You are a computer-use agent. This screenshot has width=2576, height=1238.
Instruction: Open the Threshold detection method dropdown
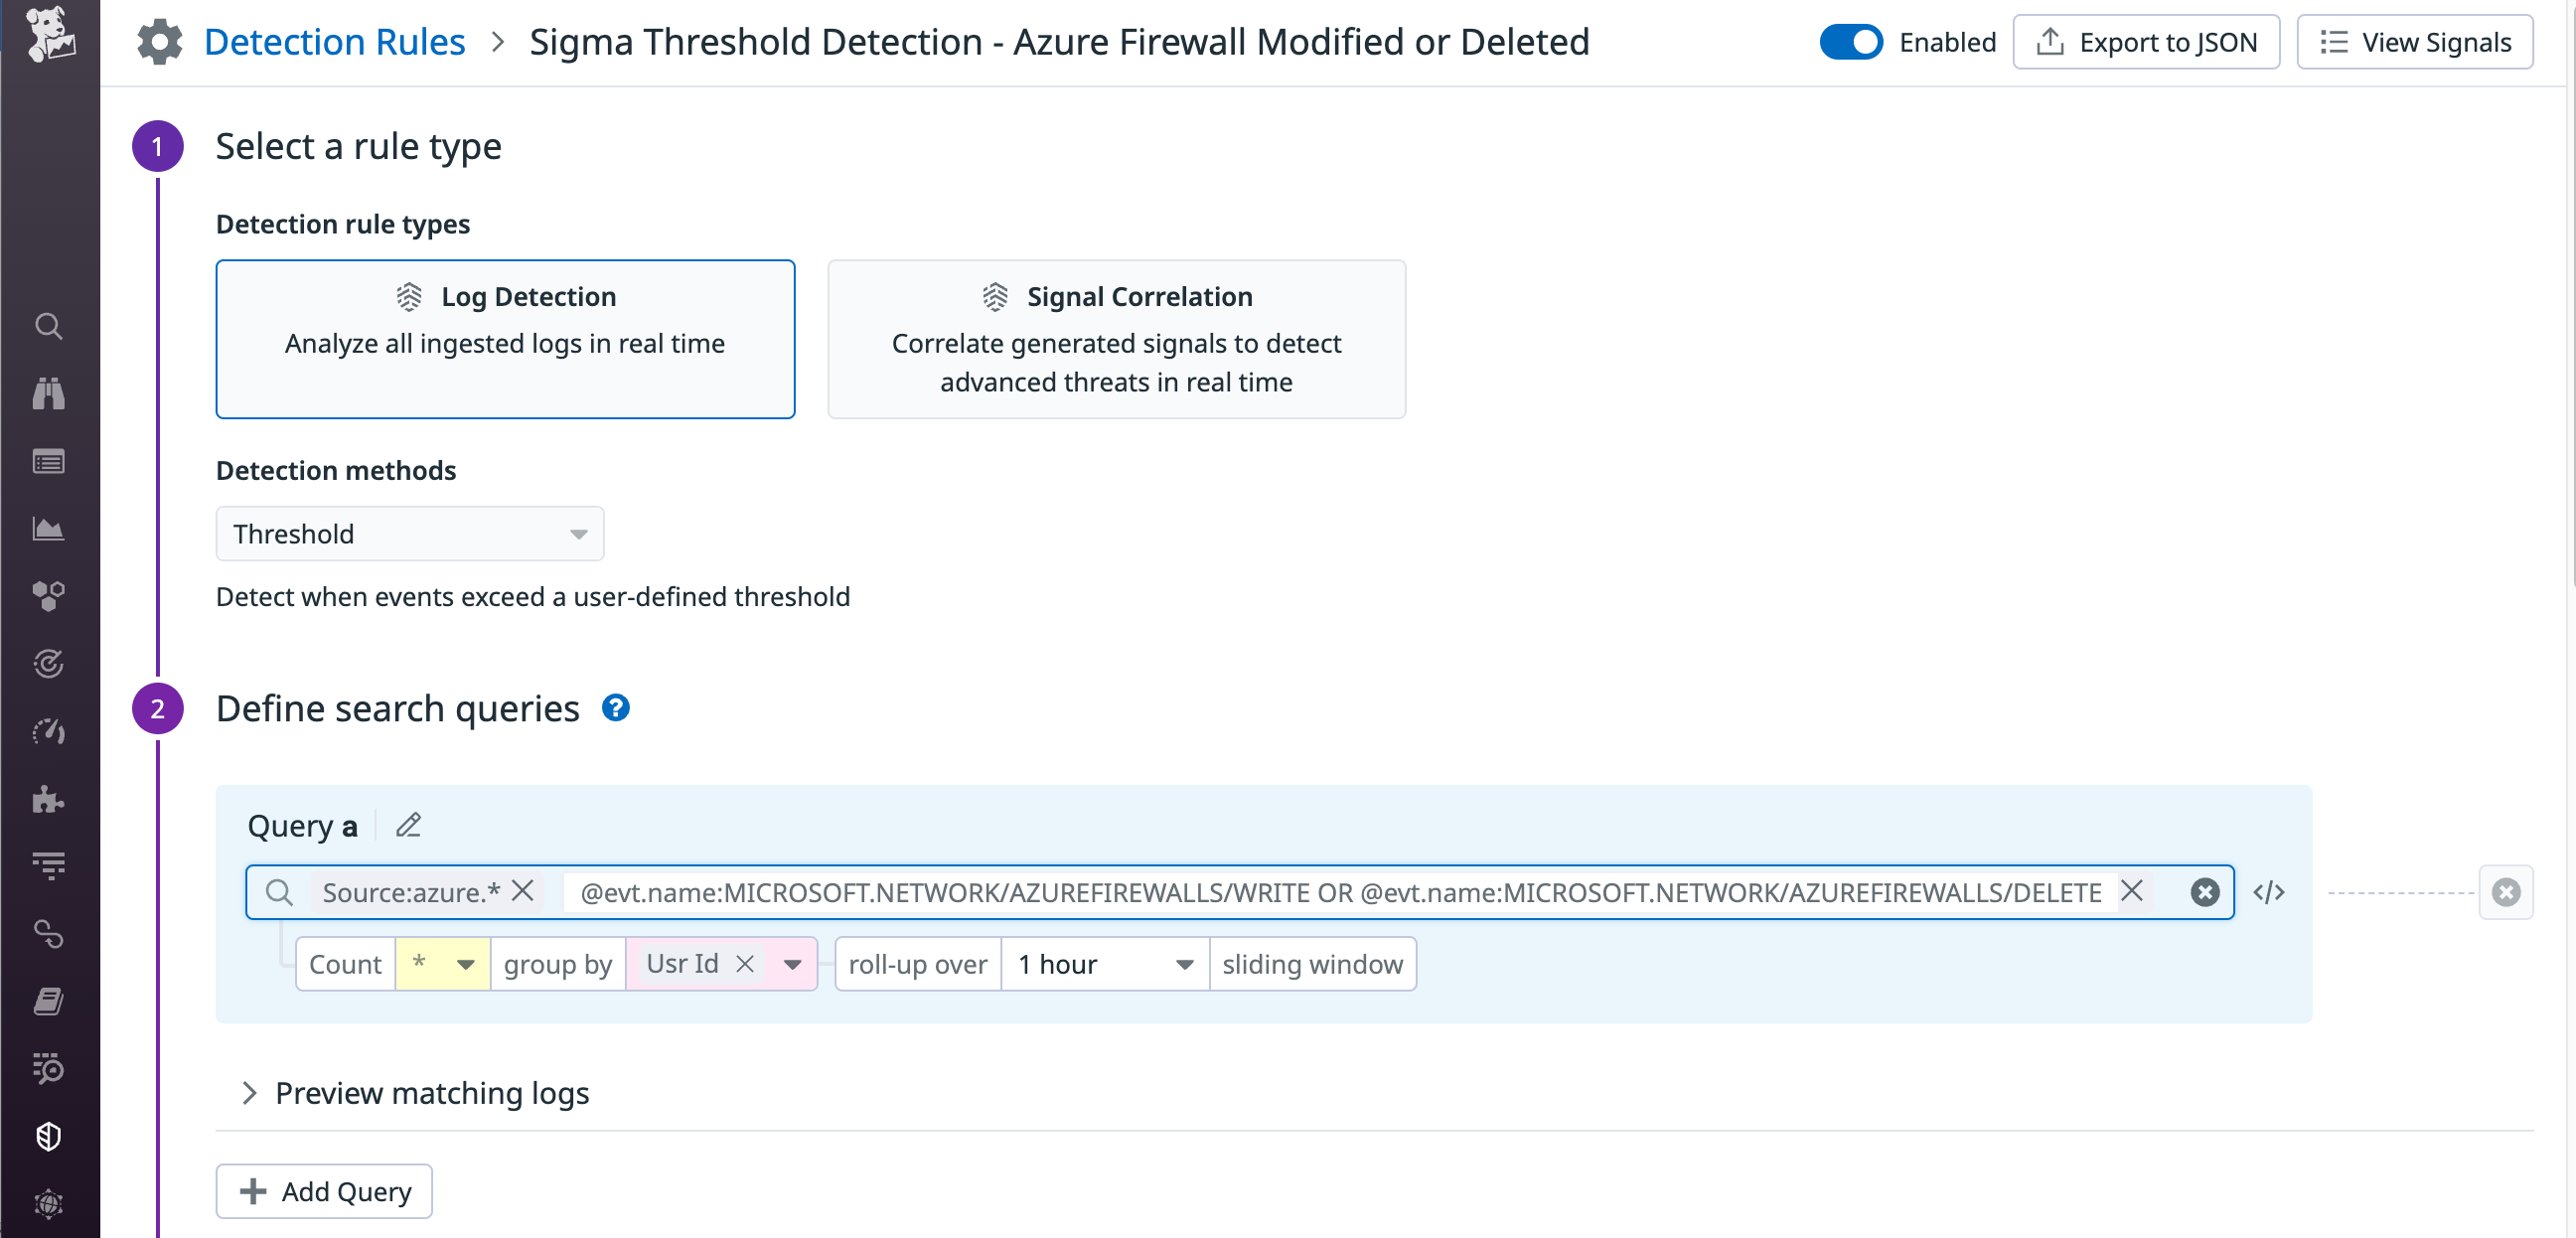coord(409,533)
